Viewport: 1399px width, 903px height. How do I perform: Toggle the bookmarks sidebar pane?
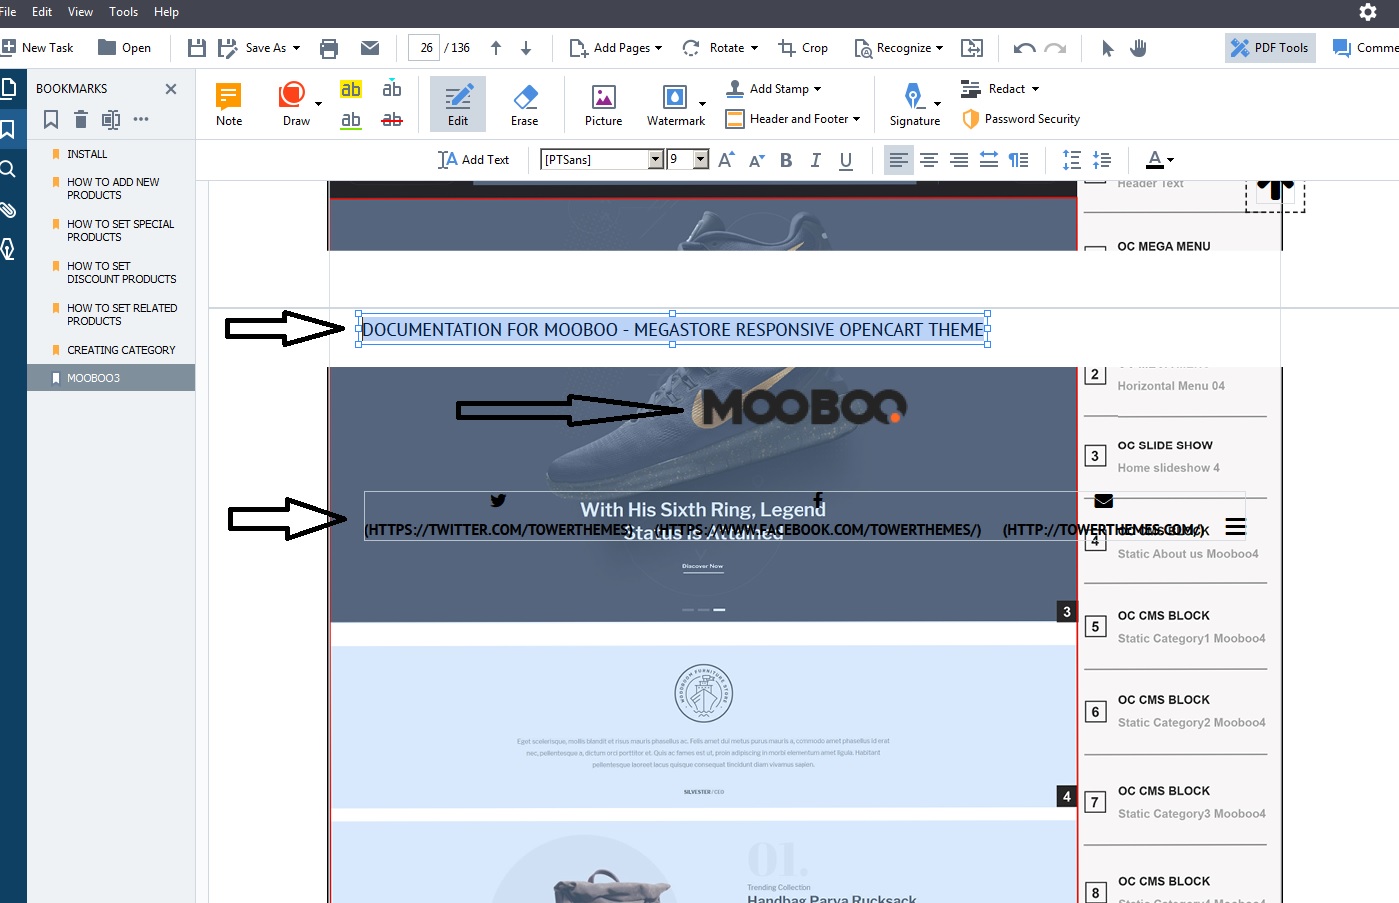point(8,129)
